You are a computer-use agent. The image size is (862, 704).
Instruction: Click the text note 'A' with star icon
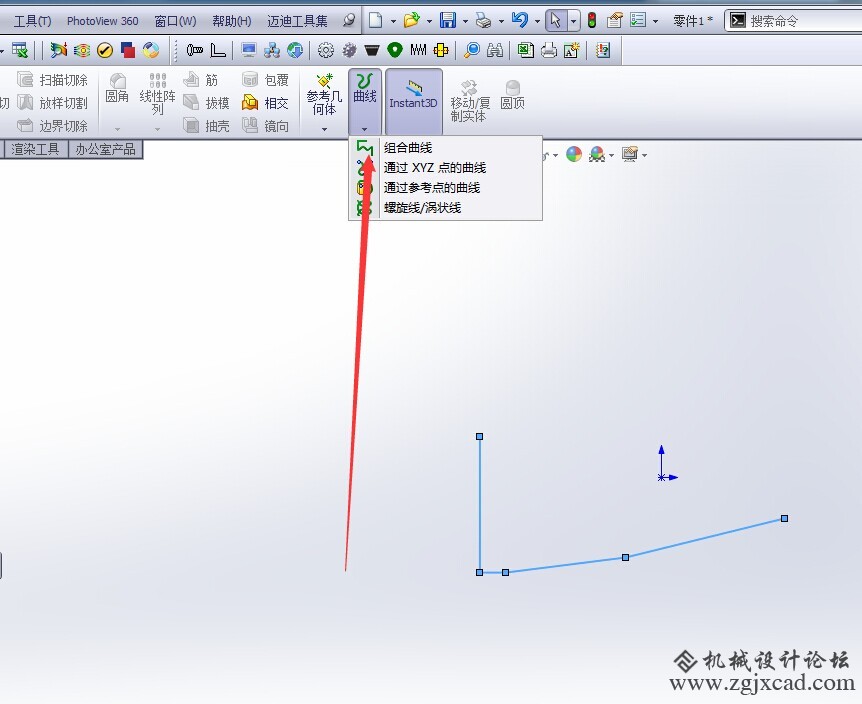(x=572, y=51)
